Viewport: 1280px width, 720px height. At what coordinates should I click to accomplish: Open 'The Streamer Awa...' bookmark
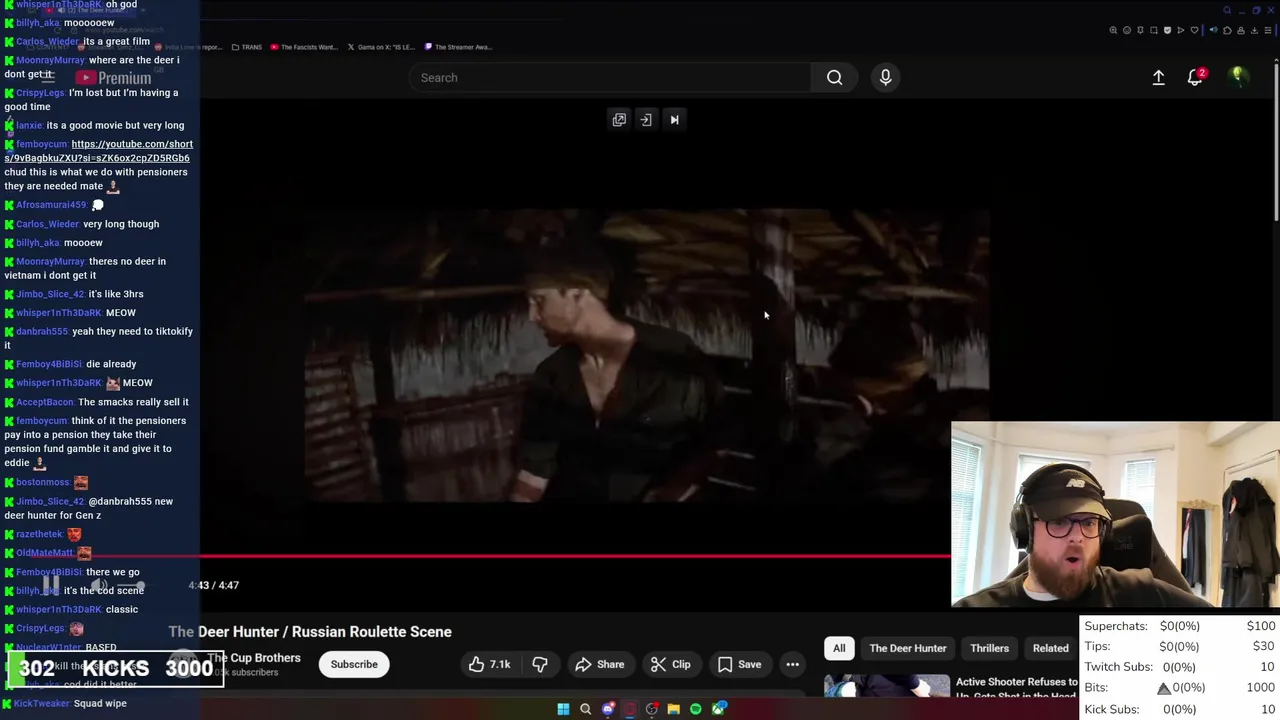click(458, 47)
